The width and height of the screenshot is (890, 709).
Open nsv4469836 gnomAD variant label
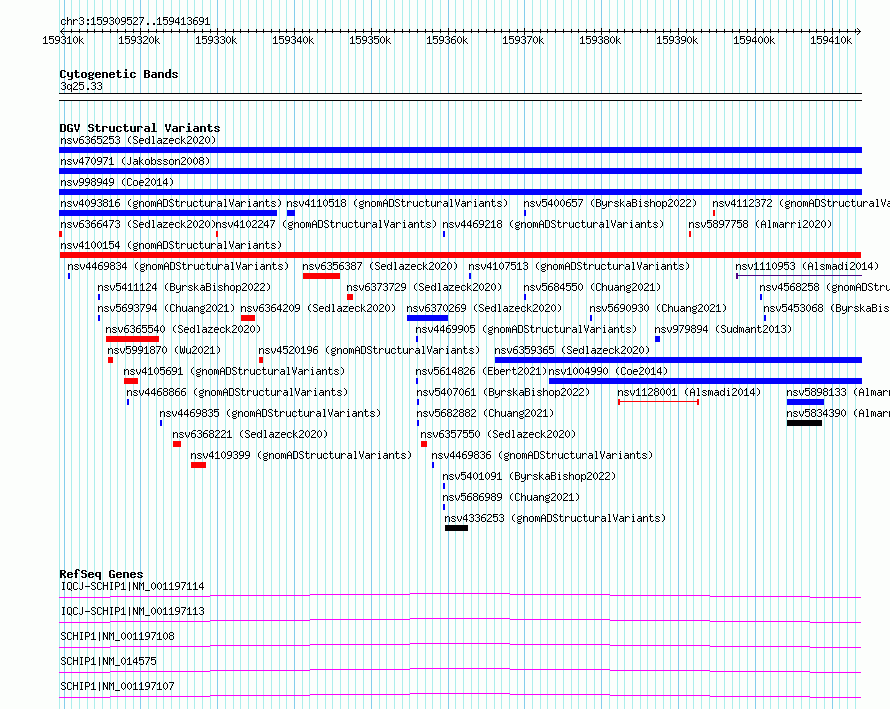[542, 455]
